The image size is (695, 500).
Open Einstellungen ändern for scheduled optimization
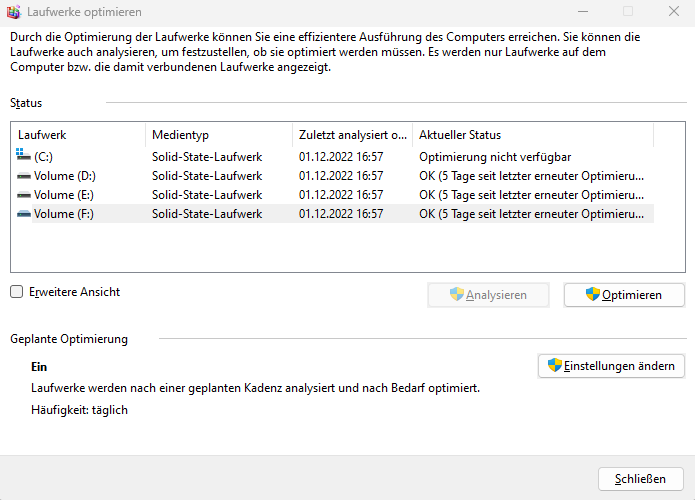tap(611, 366)
